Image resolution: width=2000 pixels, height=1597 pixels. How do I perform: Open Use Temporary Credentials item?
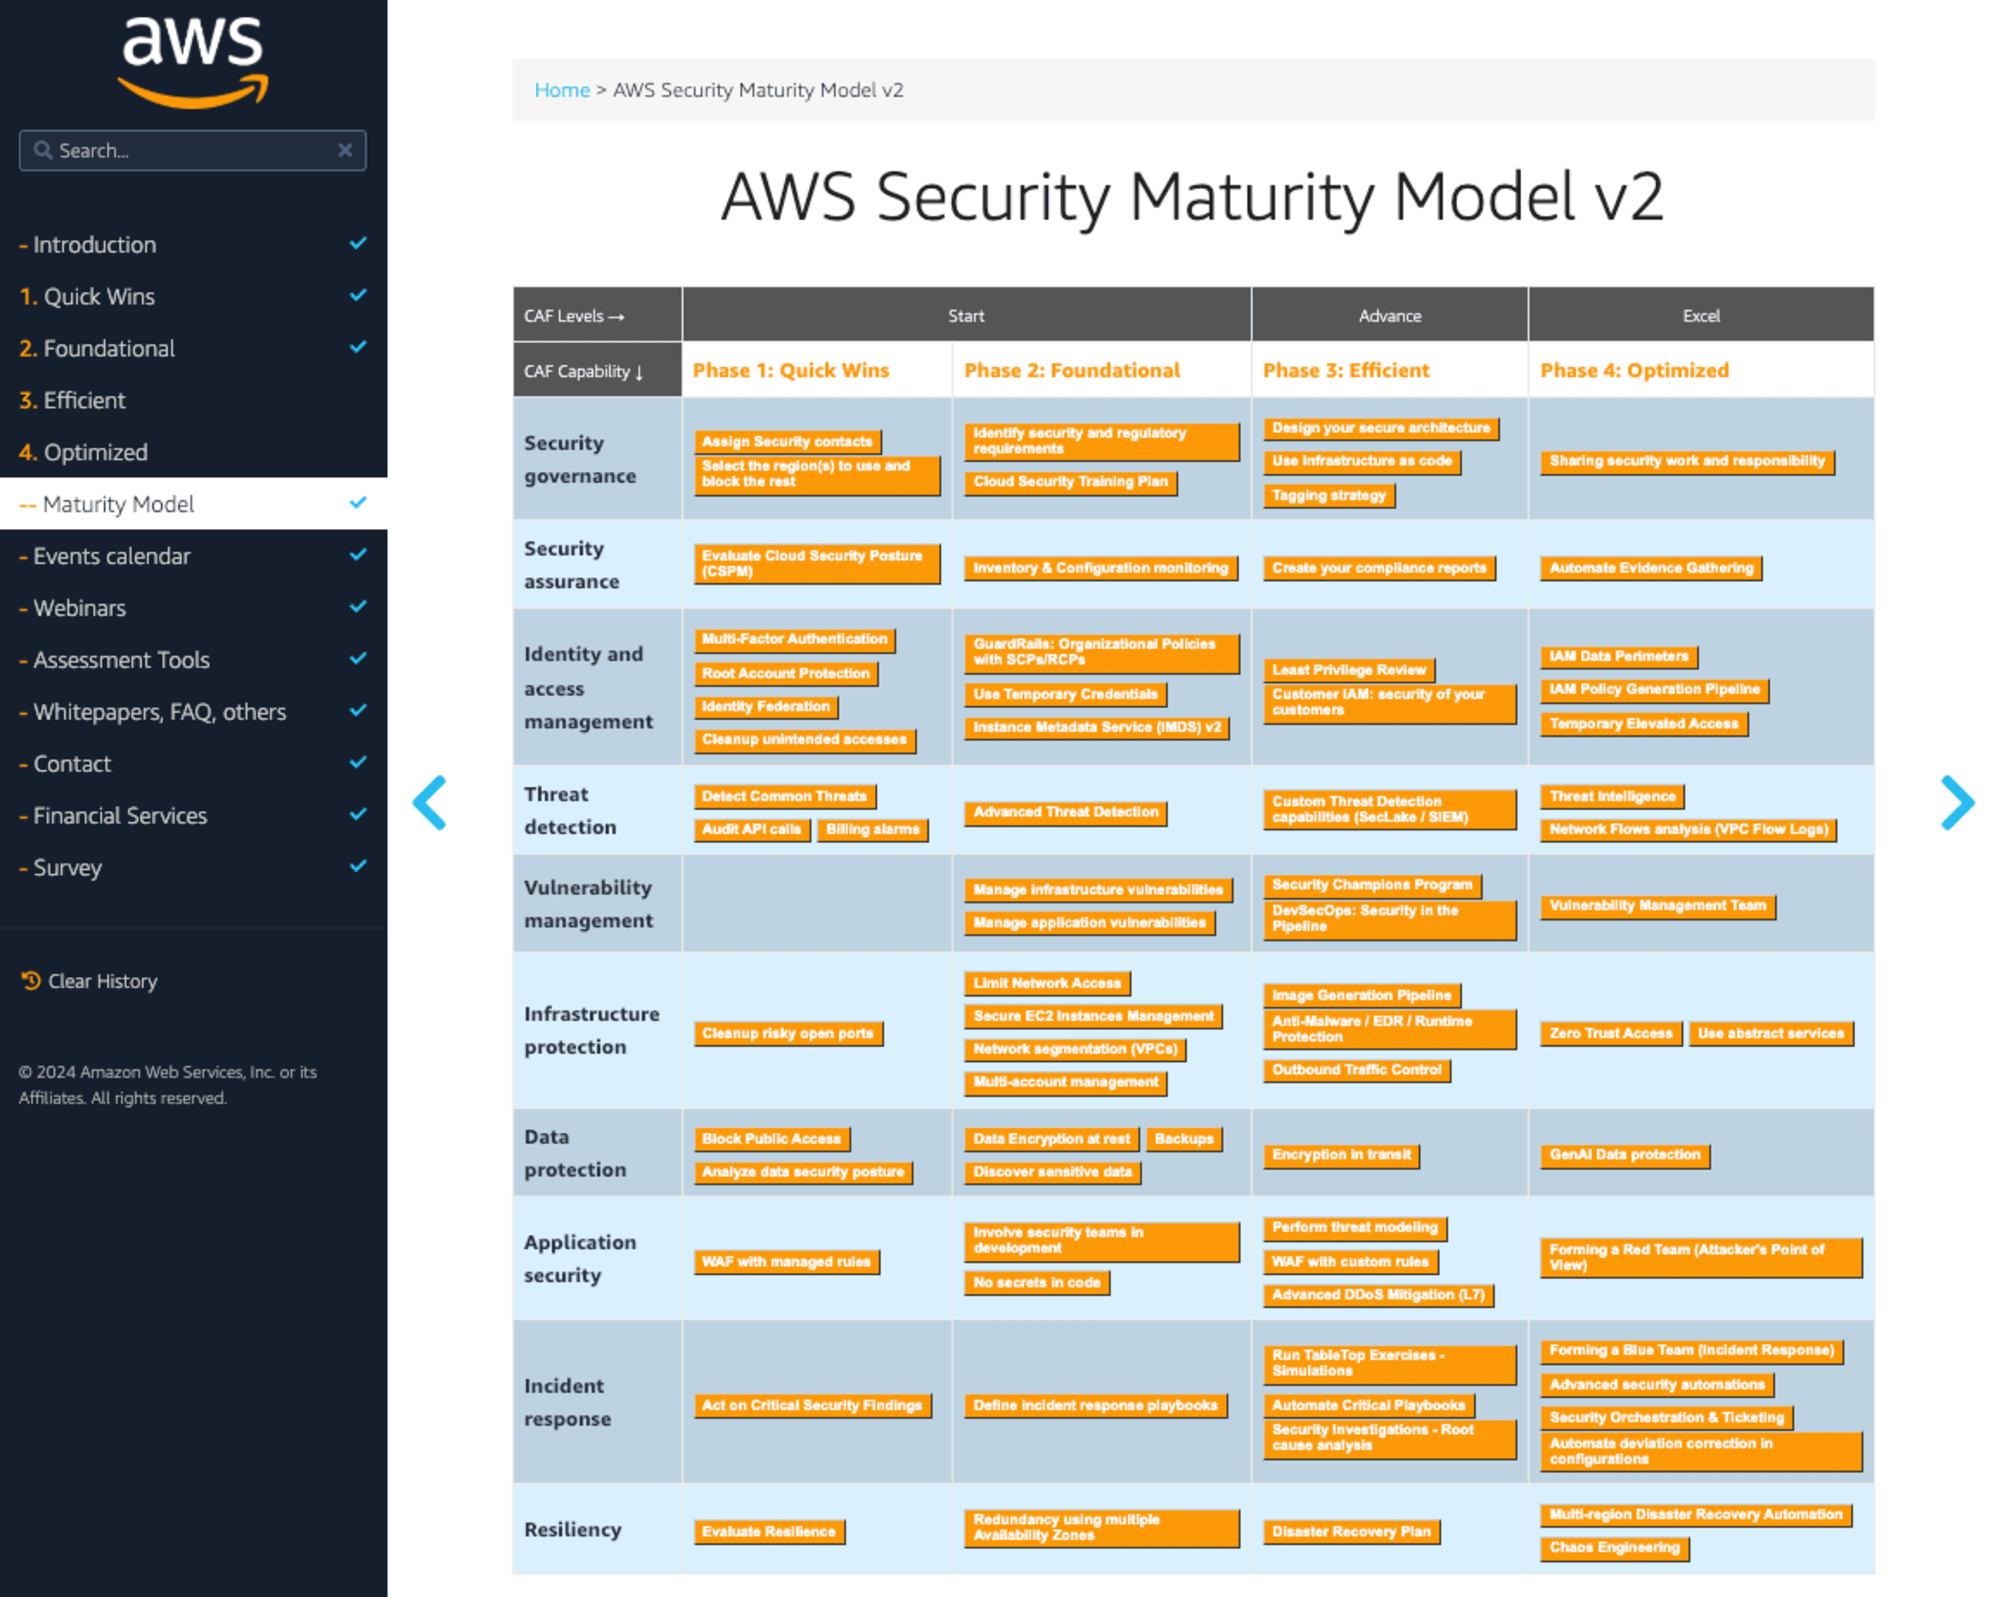1065,695
